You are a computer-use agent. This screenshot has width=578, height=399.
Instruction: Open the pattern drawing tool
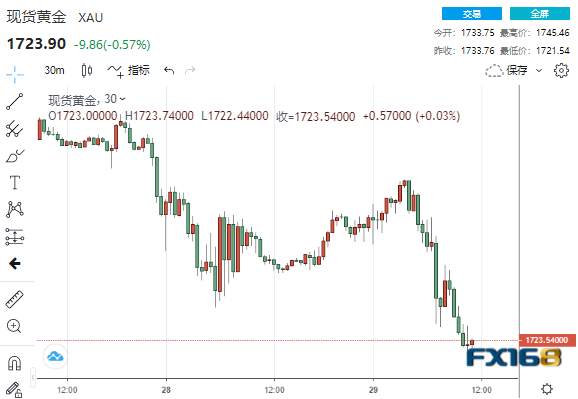point(15,209)
